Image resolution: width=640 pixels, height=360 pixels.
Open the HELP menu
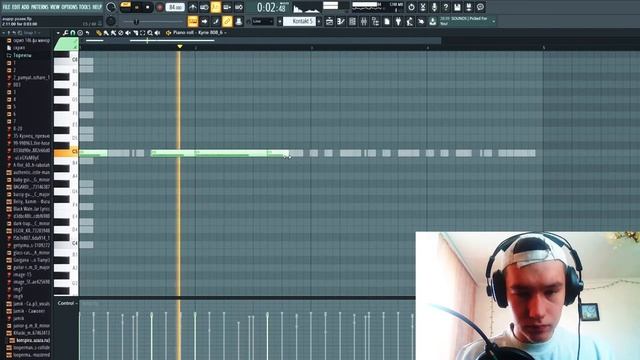[97, 7]
